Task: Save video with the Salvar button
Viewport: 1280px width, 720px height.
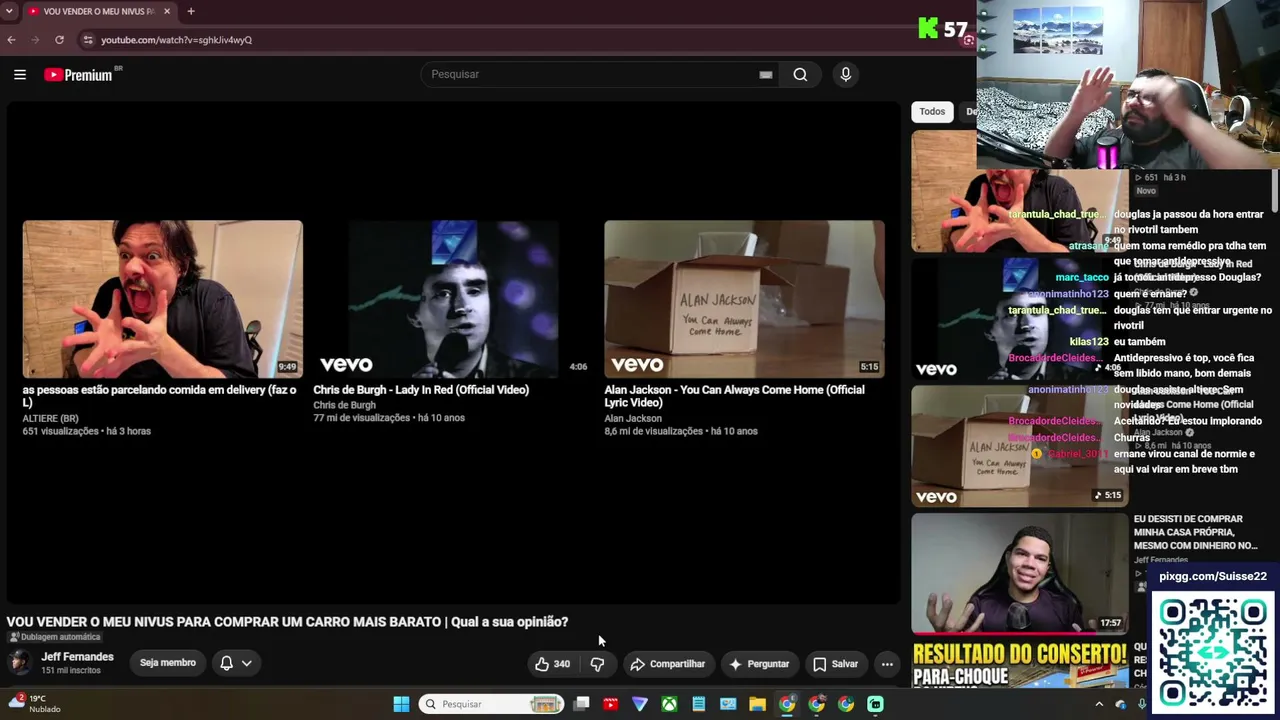Action: pyautogui.click(x=835, y=664)
